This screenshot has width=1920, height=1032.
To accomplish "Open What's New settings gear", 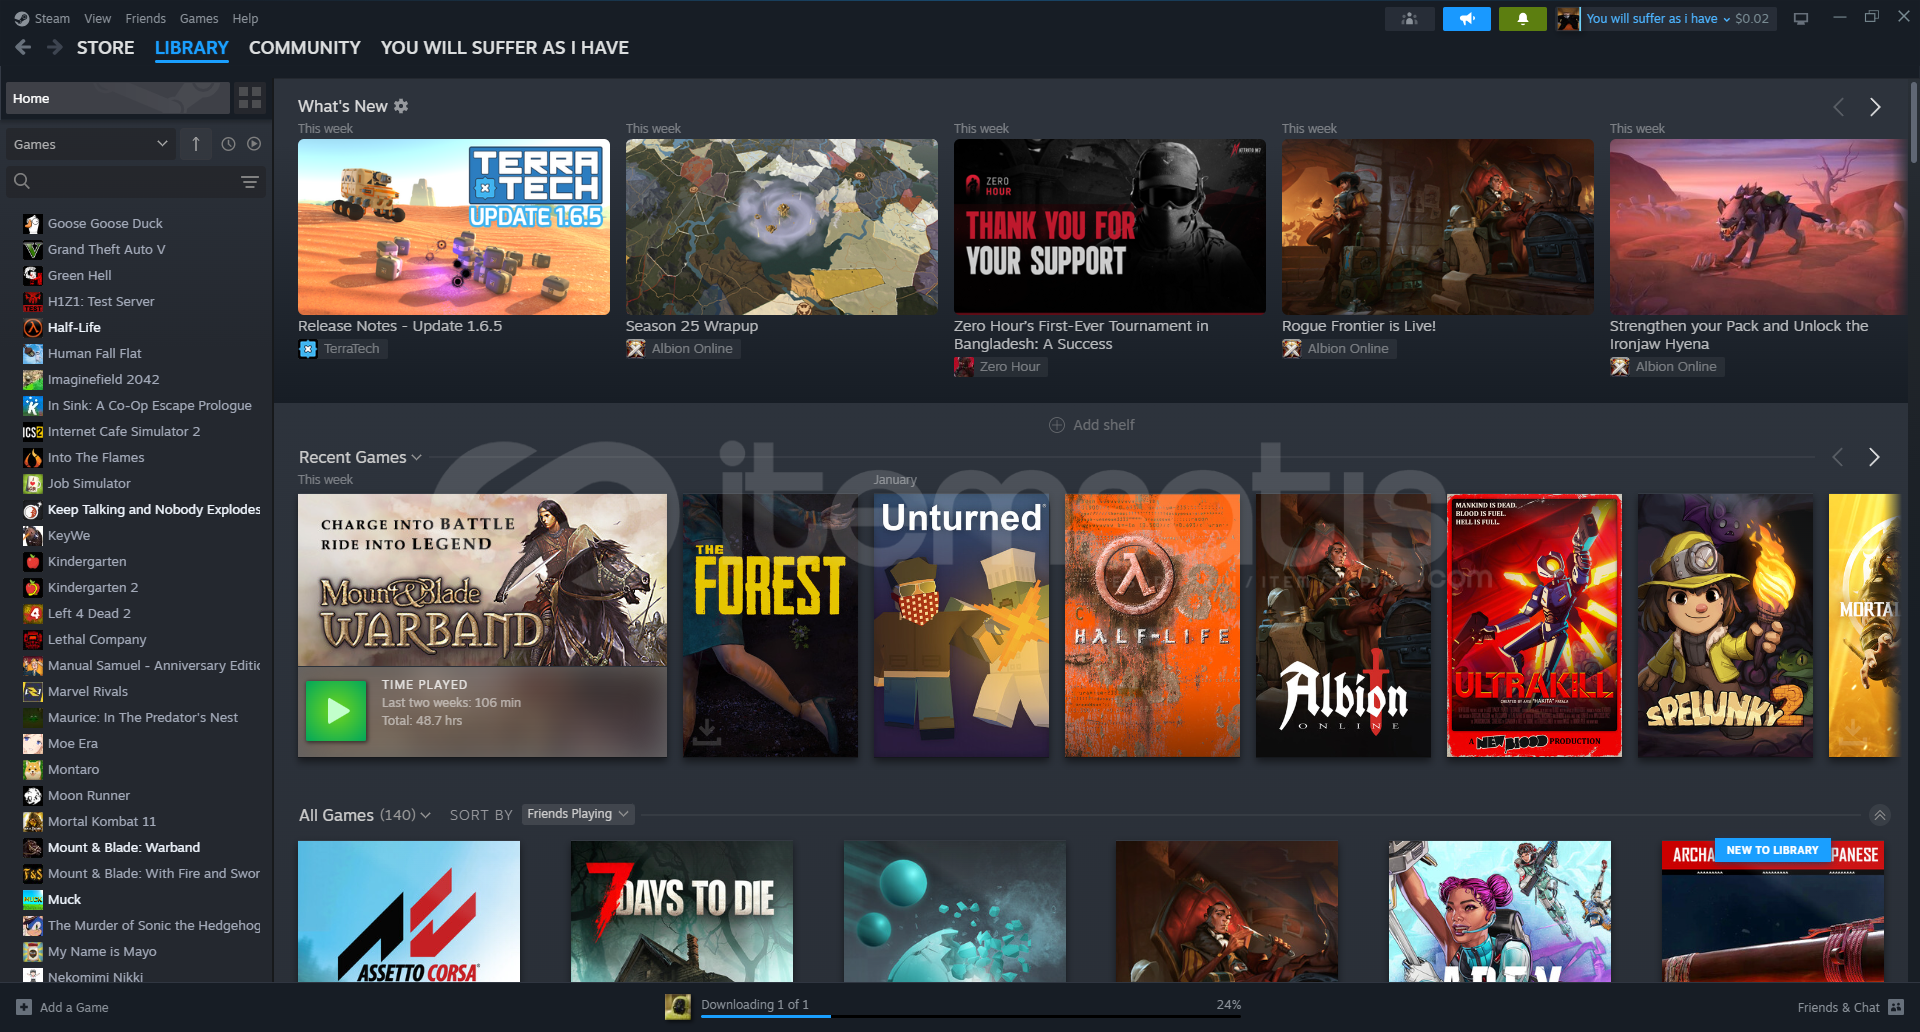I will click(401, 106).
